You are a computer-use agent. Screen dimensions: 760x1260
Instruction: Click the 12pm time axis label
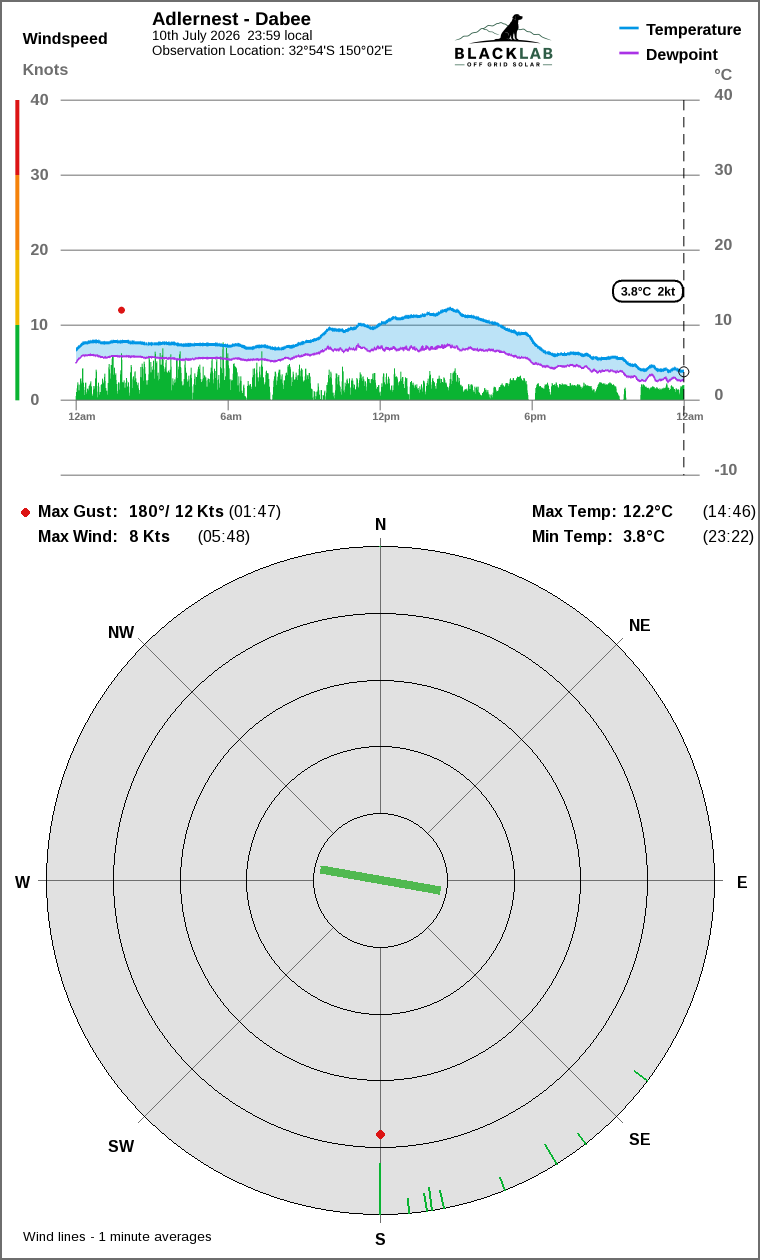click(386, 416)
